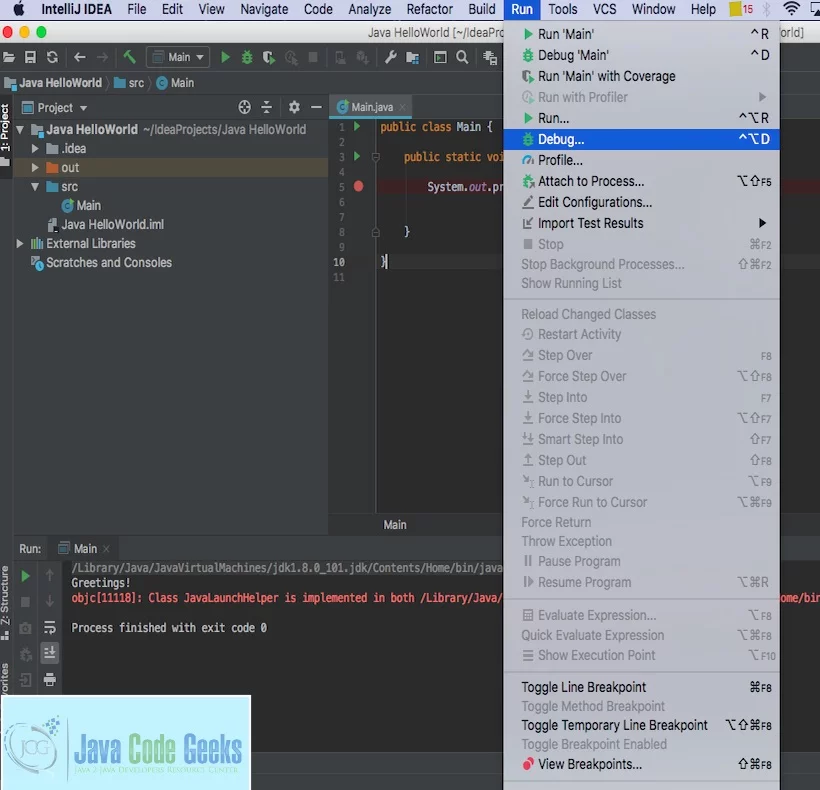Open the Project panel gear settings

point(294,107)
